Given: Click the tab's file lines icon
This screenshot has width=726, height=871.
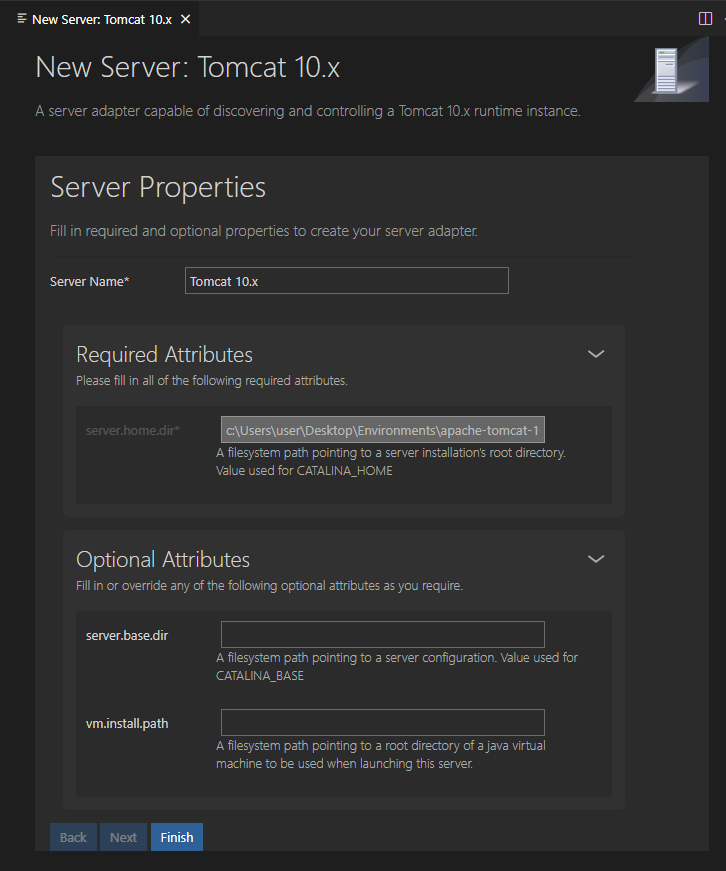Looking at the screenshot, I should 22,19.
